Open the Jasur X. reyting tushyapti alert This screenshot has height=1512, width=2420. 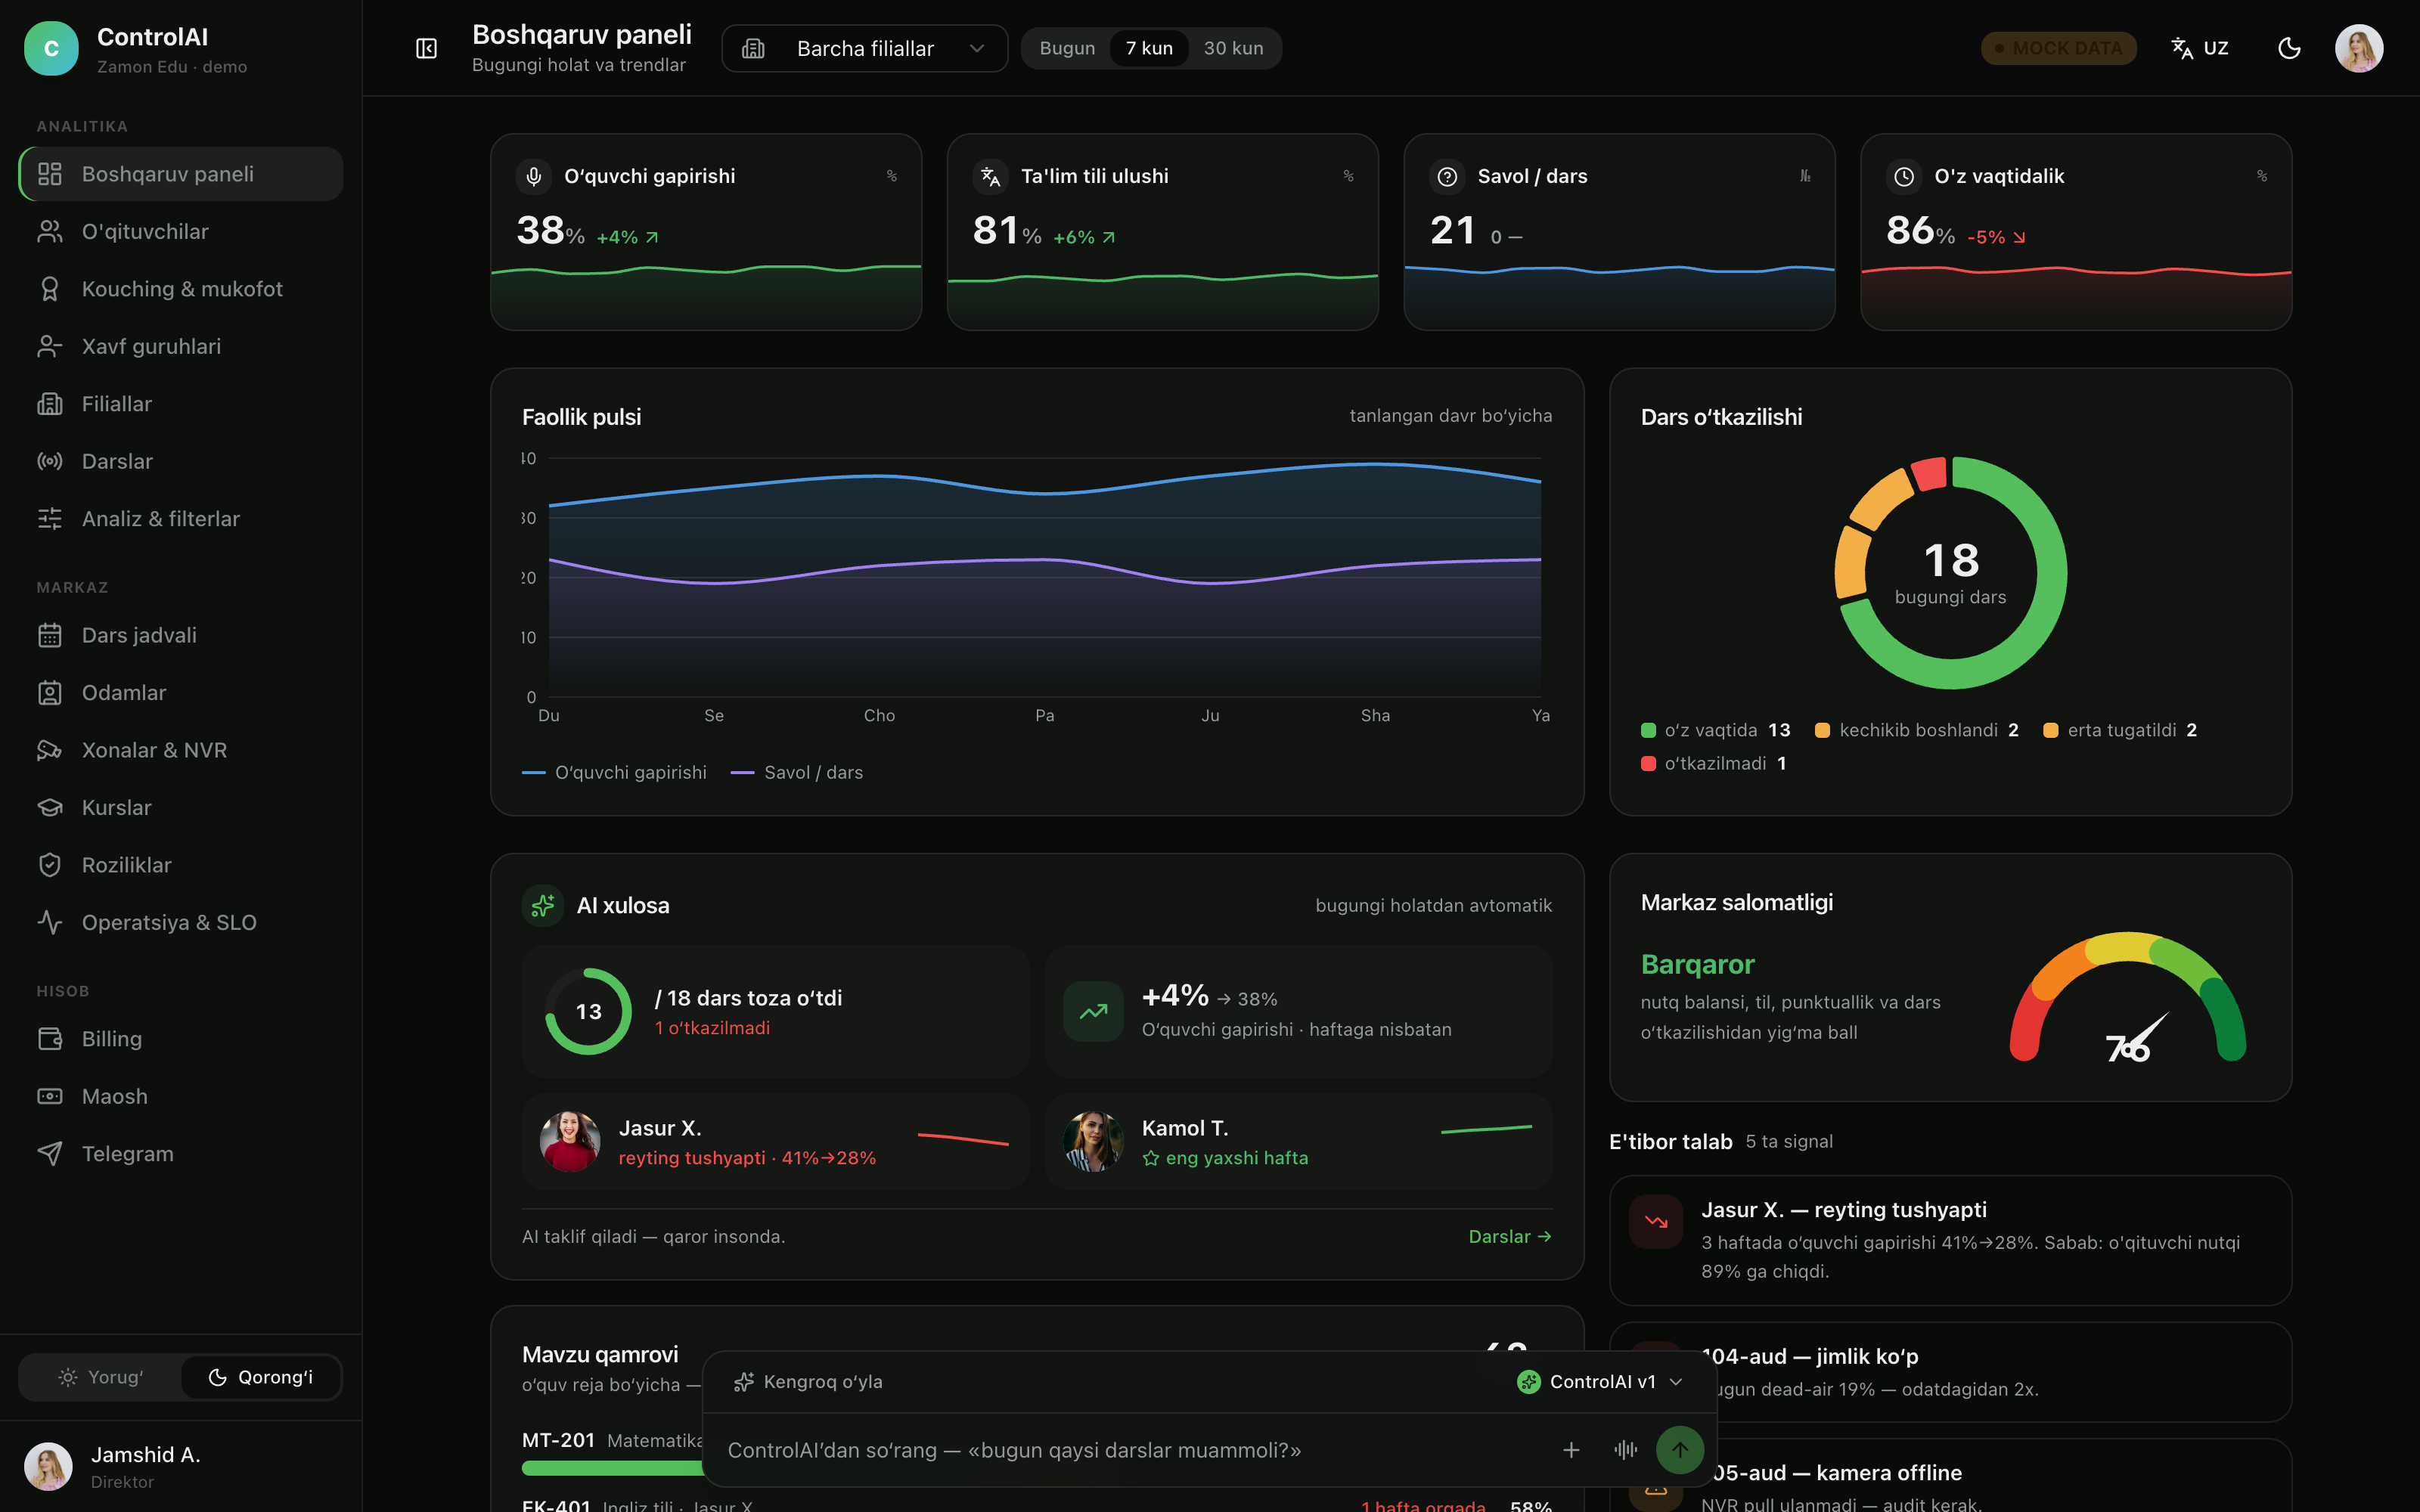(x=1950, y=1240)
